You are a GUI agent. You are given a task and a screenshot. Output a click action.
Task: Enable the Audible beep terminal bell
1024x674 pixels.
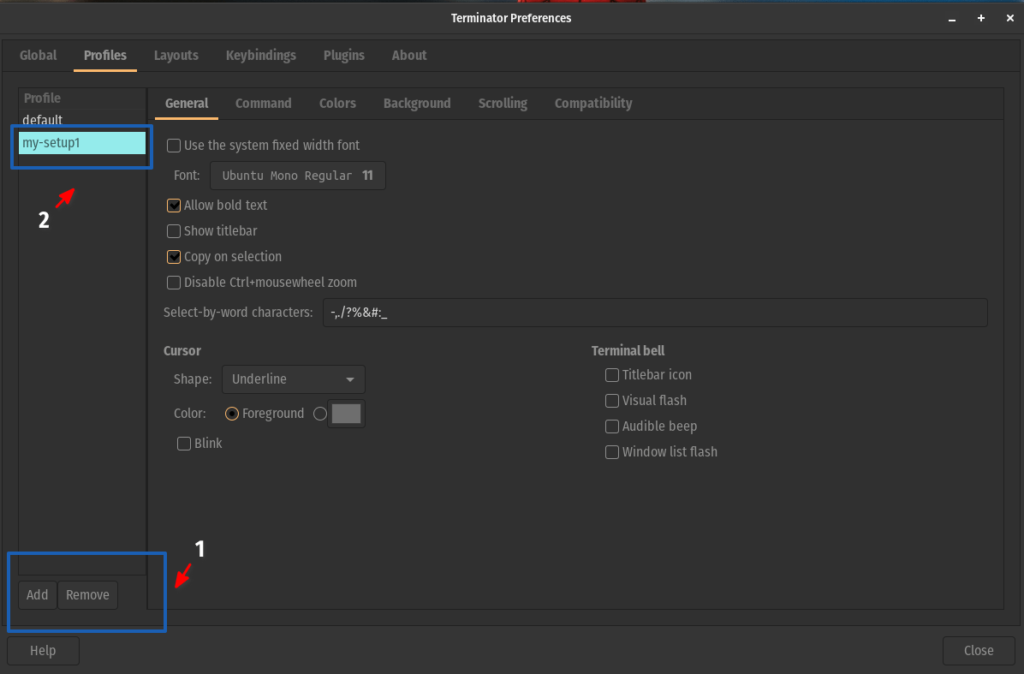tap(611, 426)
